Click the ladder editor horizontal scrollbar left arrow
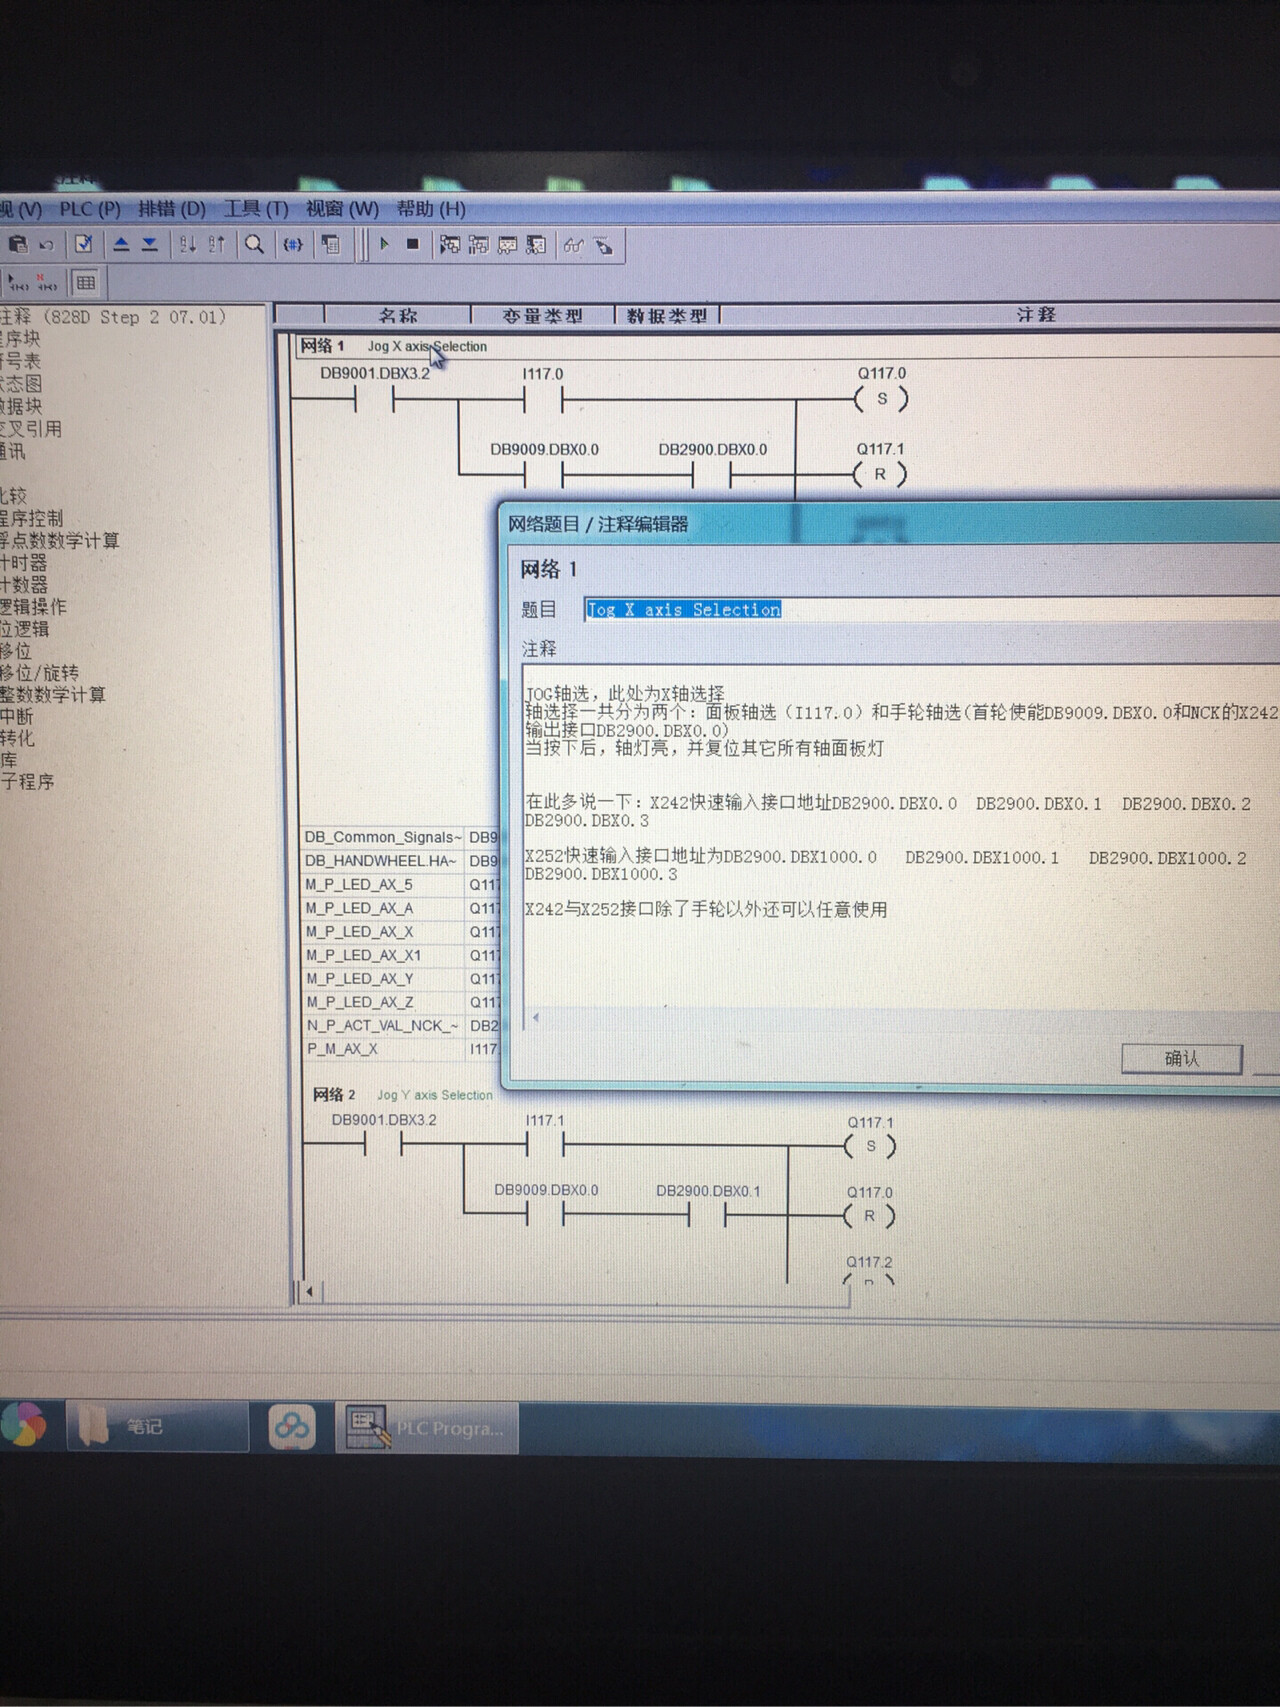1281x1707 pixels. (x=309, y=1291)
